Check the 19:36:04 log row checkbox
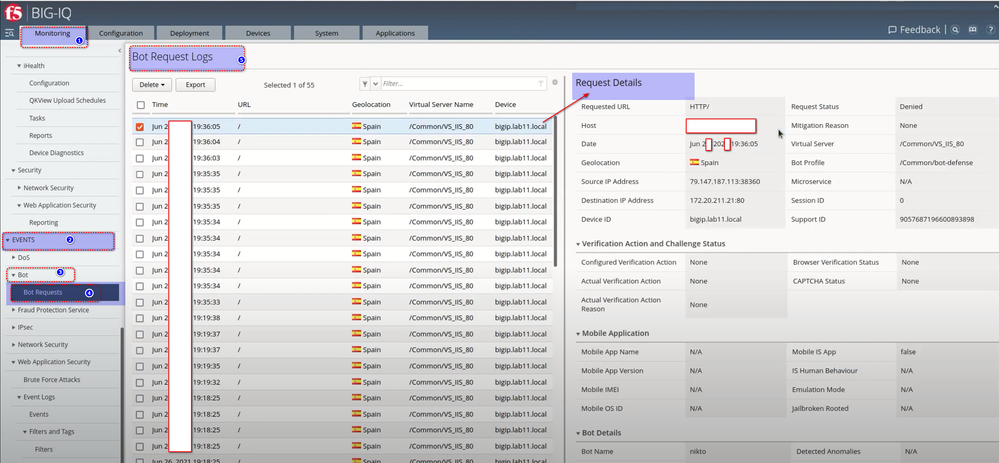 (x=140, y=142)
